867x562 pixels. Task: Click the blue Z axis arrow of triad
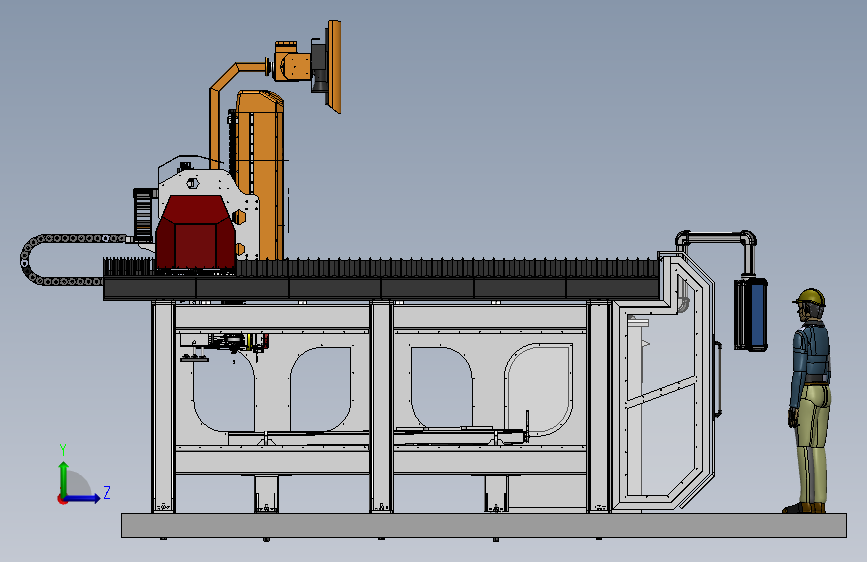[83, 498]
